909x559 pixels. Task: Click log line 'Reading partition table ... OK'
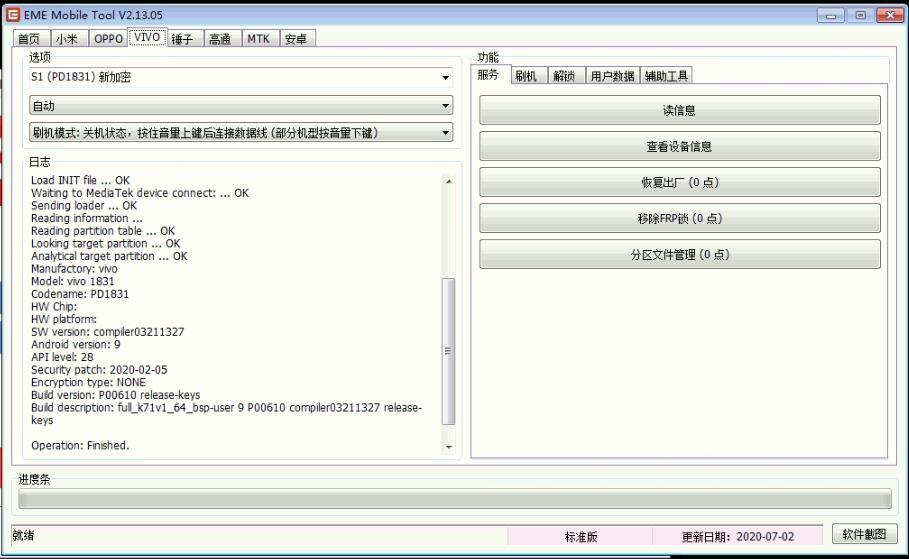point(103,231)
